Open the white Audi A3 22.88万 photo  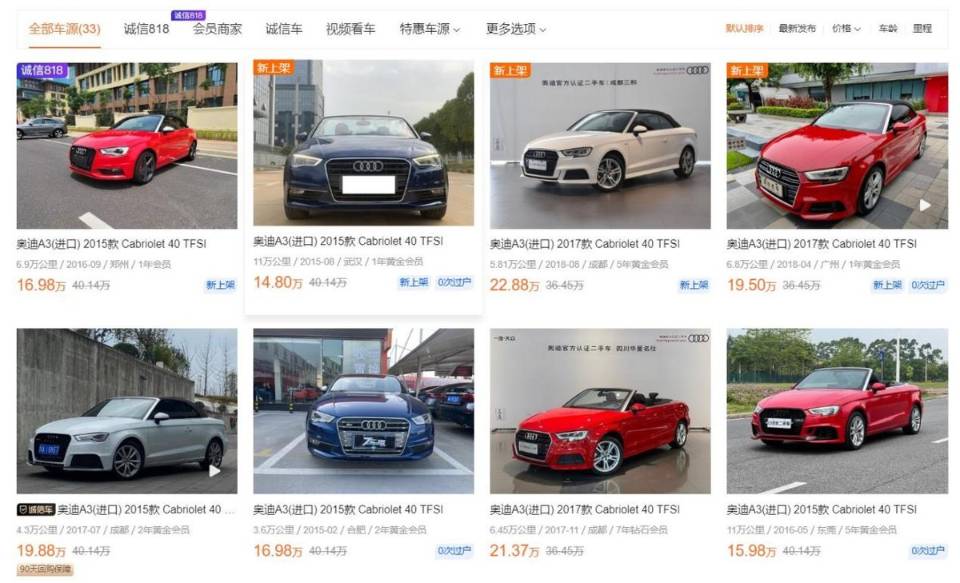pyautogui.click(x=600, y=146)
